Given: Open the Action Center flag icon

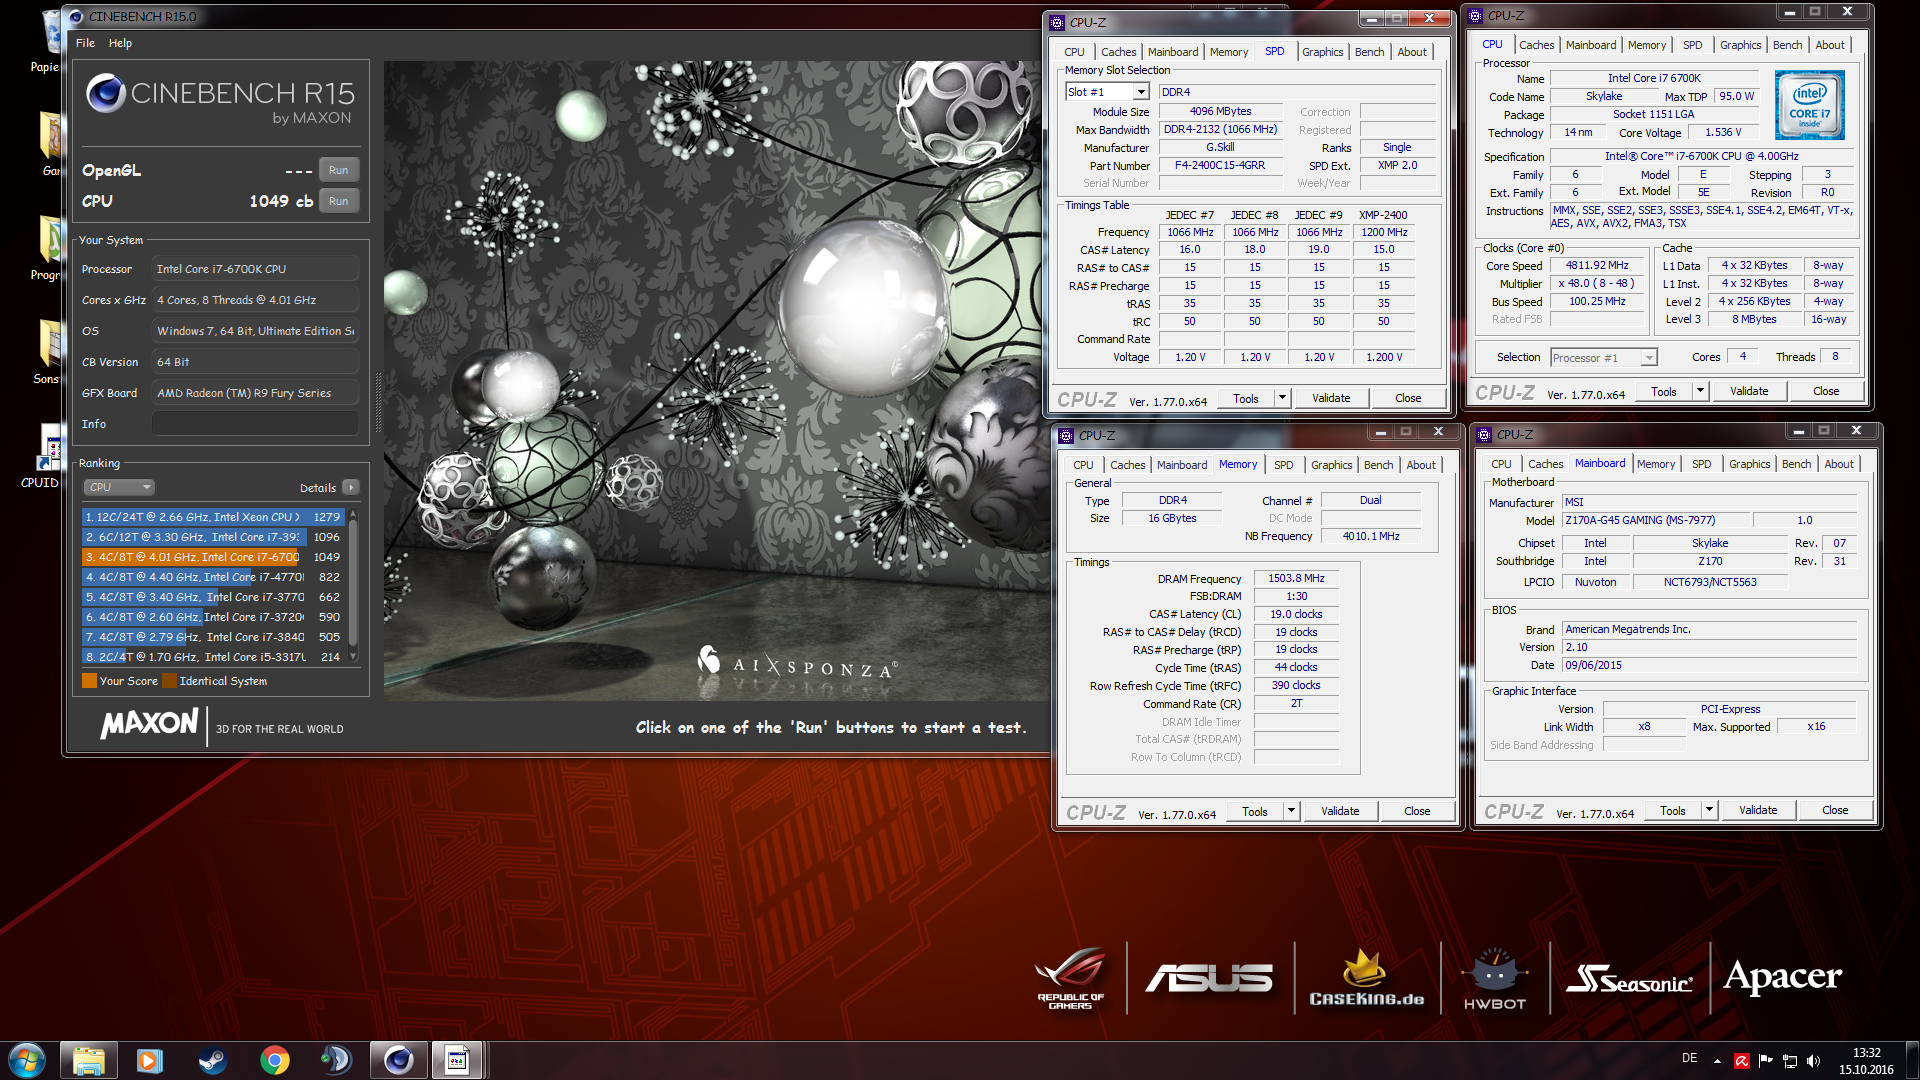Looking at the screenshot, I should pyautogui.click(x=1766, y=1061).
